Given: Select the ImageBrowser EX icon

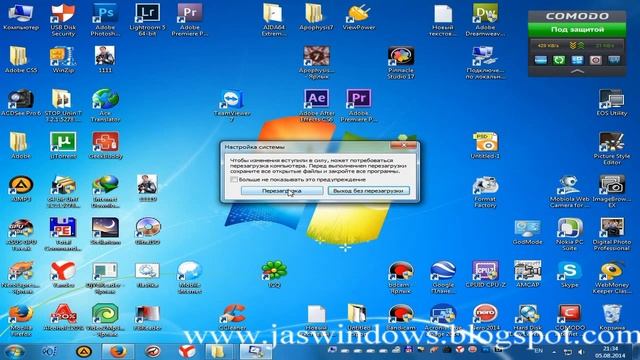Looking at the screenshot, I should click(x=611, y=192).
